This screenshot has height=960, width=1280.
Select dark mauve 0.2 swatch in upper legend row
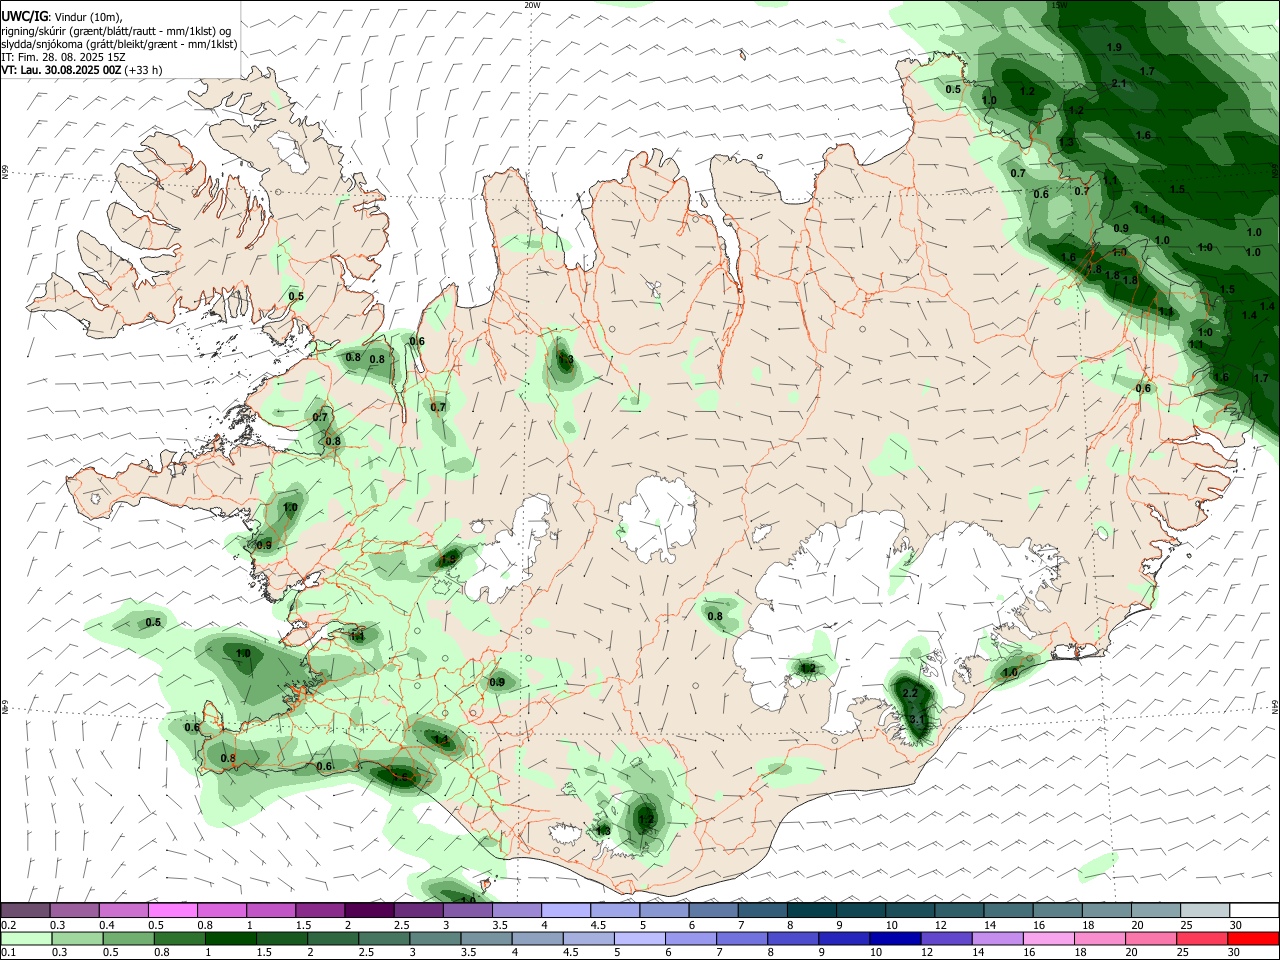pyautogui.click(x=26, y=910)
